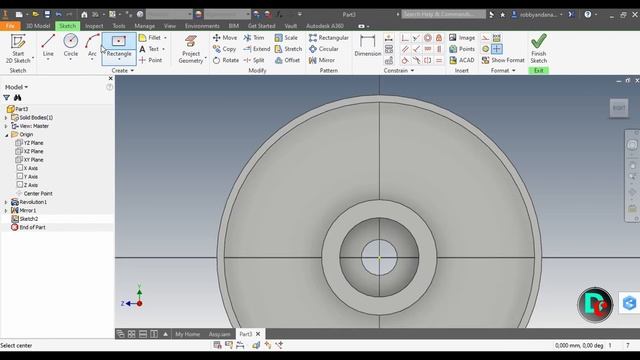Click Show Format button
This screenshot has height=360, width=640.
[x=503, y=60]
